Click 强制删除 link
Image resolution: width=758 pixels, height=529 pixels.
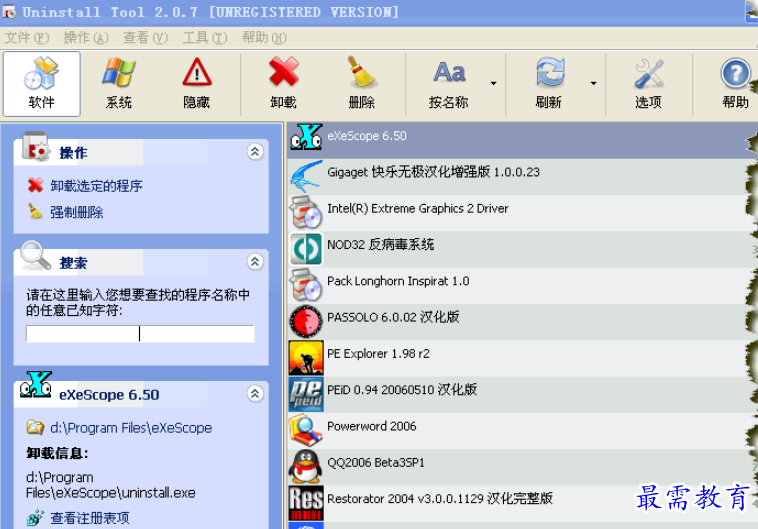(76, 212)
